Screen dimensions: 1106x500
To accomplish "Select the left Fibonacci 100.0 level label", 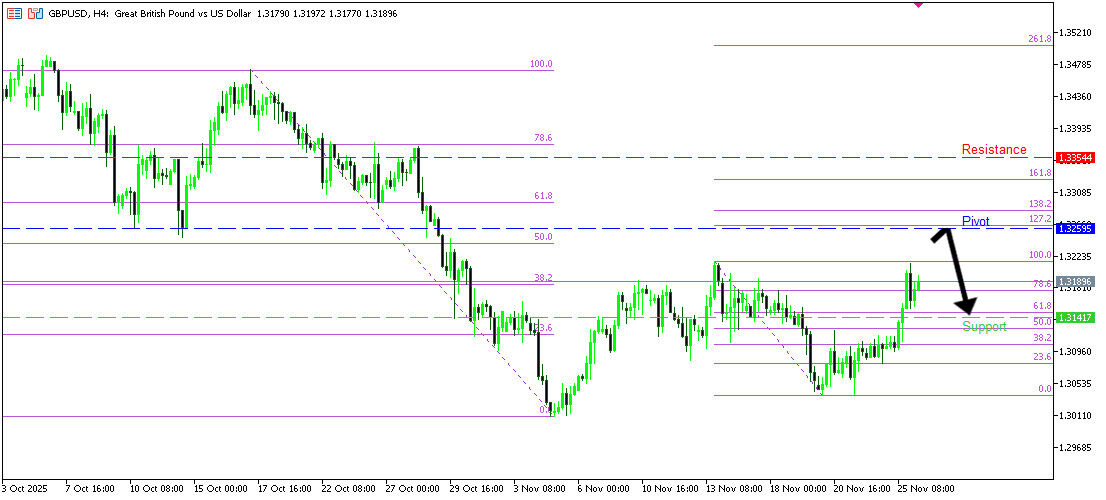I will [541, 64].
